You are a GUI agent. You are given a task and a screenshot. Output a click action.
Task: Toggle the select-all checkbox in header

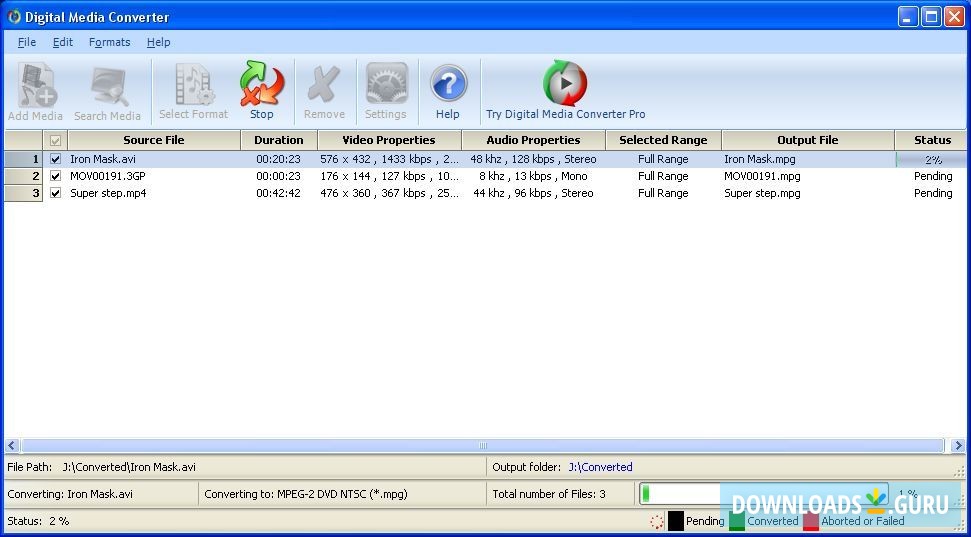[56, 141]
